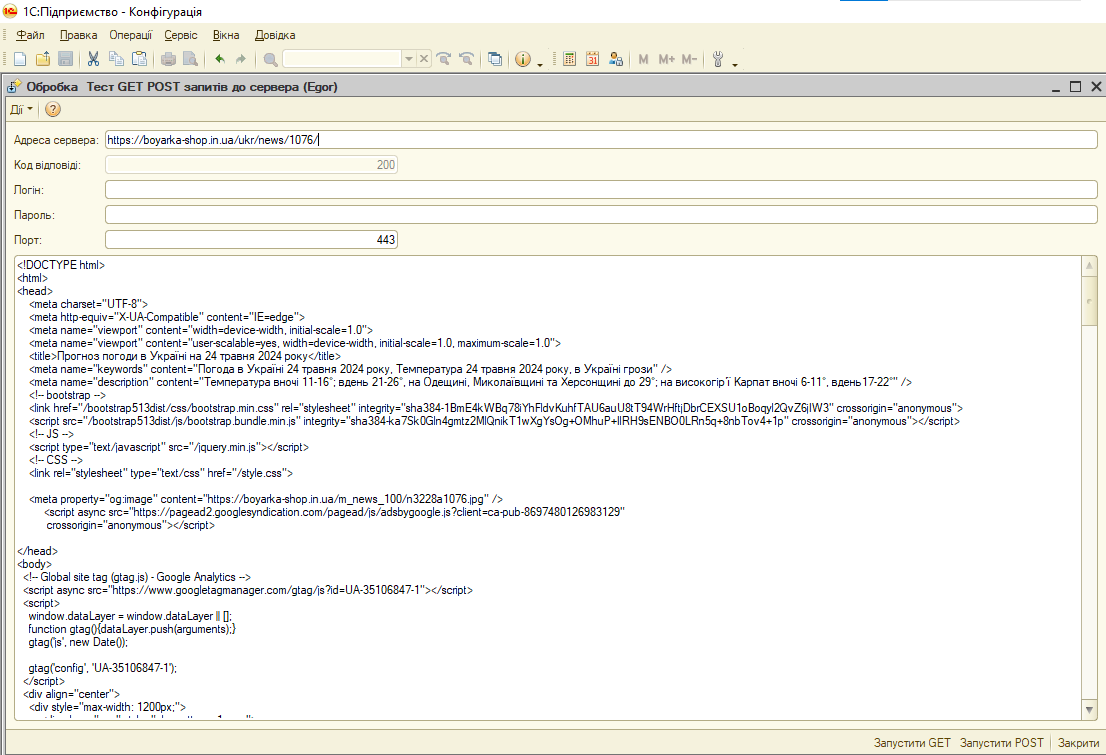Click the M- memory subtract button
This screenshot has width=1106, height=755.
[689, 59]
